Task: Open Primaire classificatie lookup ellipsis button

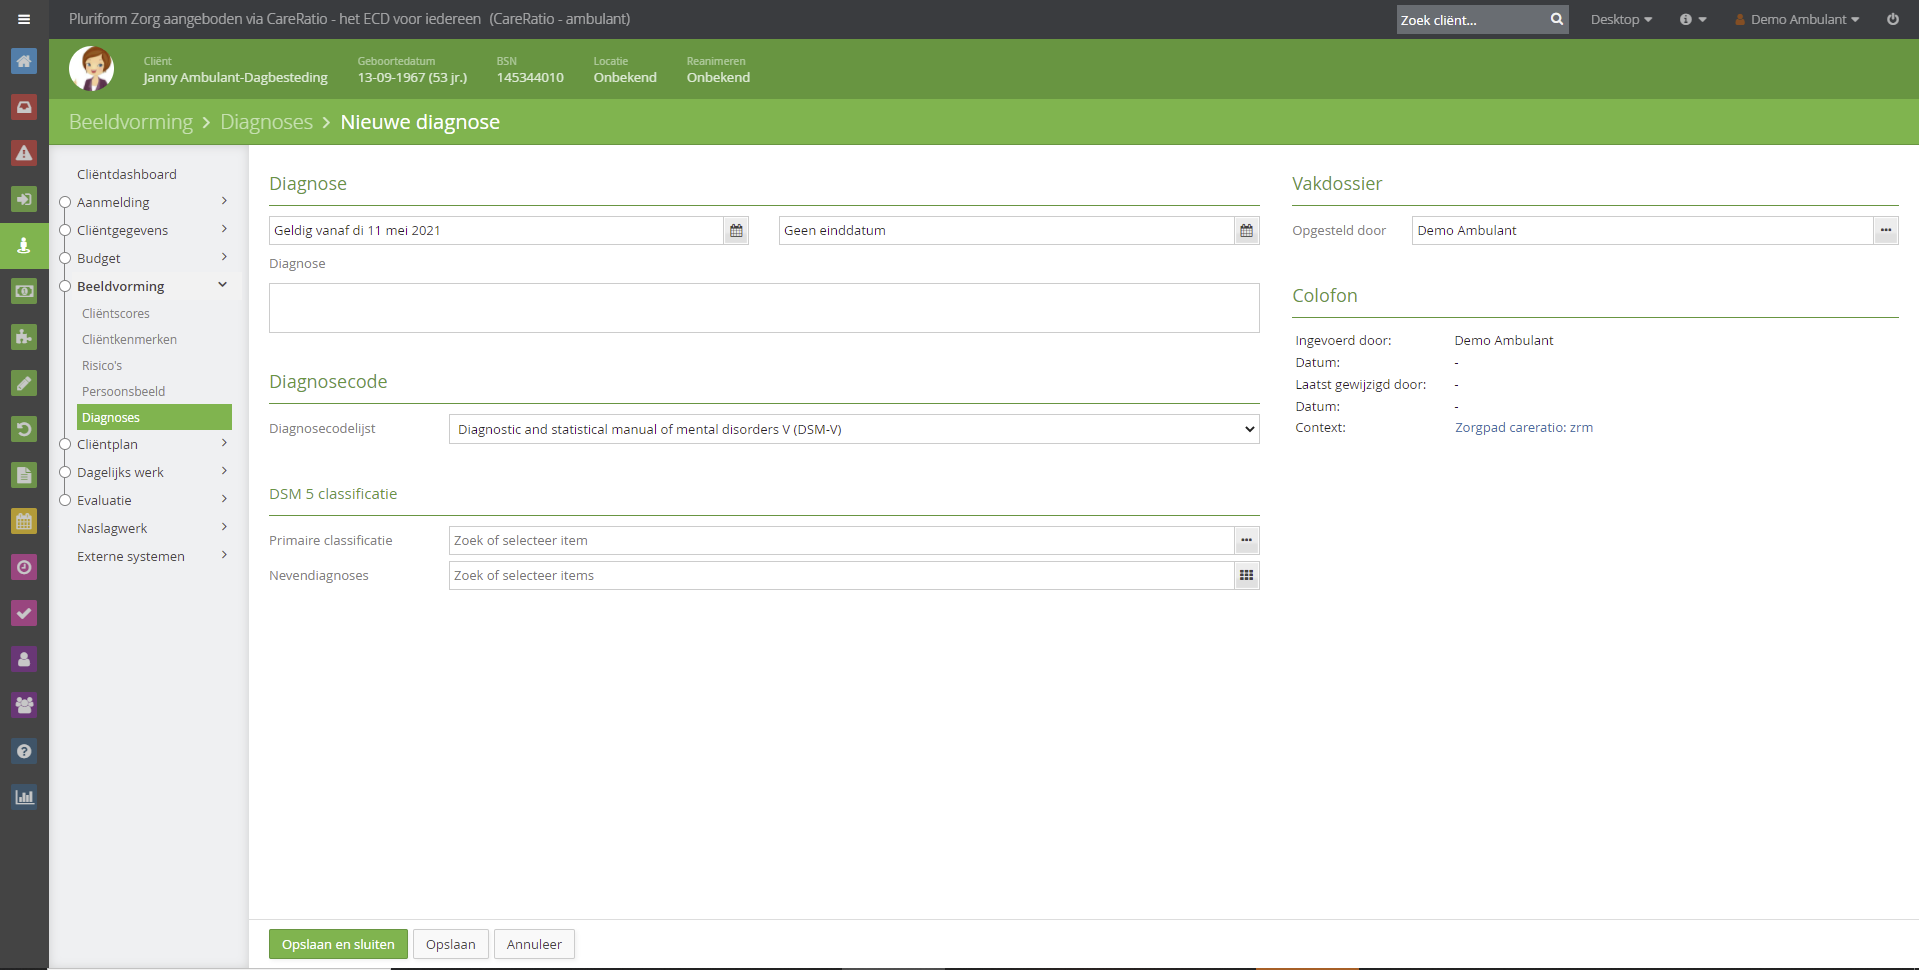Action: click(1246, 541)
